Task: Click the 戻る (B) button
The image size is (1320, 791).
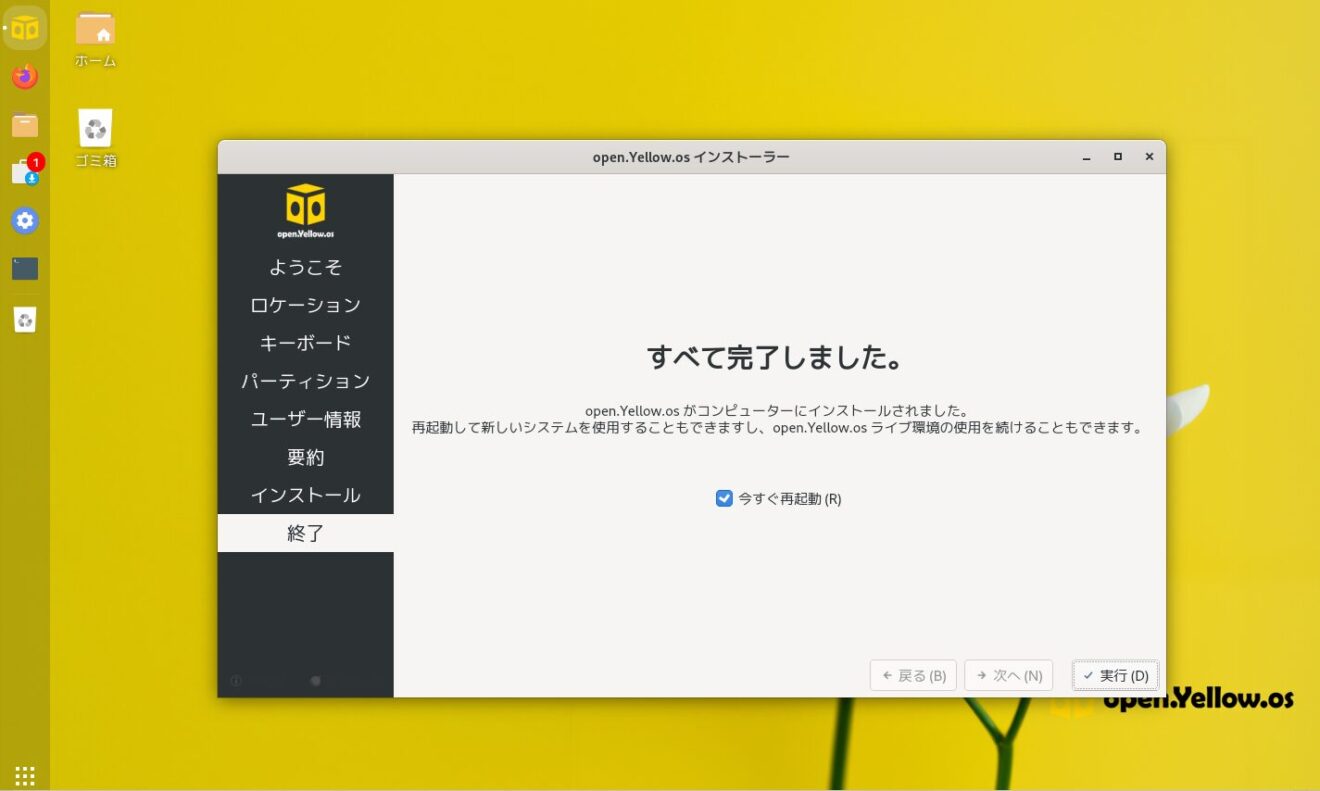Action: (913, 675)
